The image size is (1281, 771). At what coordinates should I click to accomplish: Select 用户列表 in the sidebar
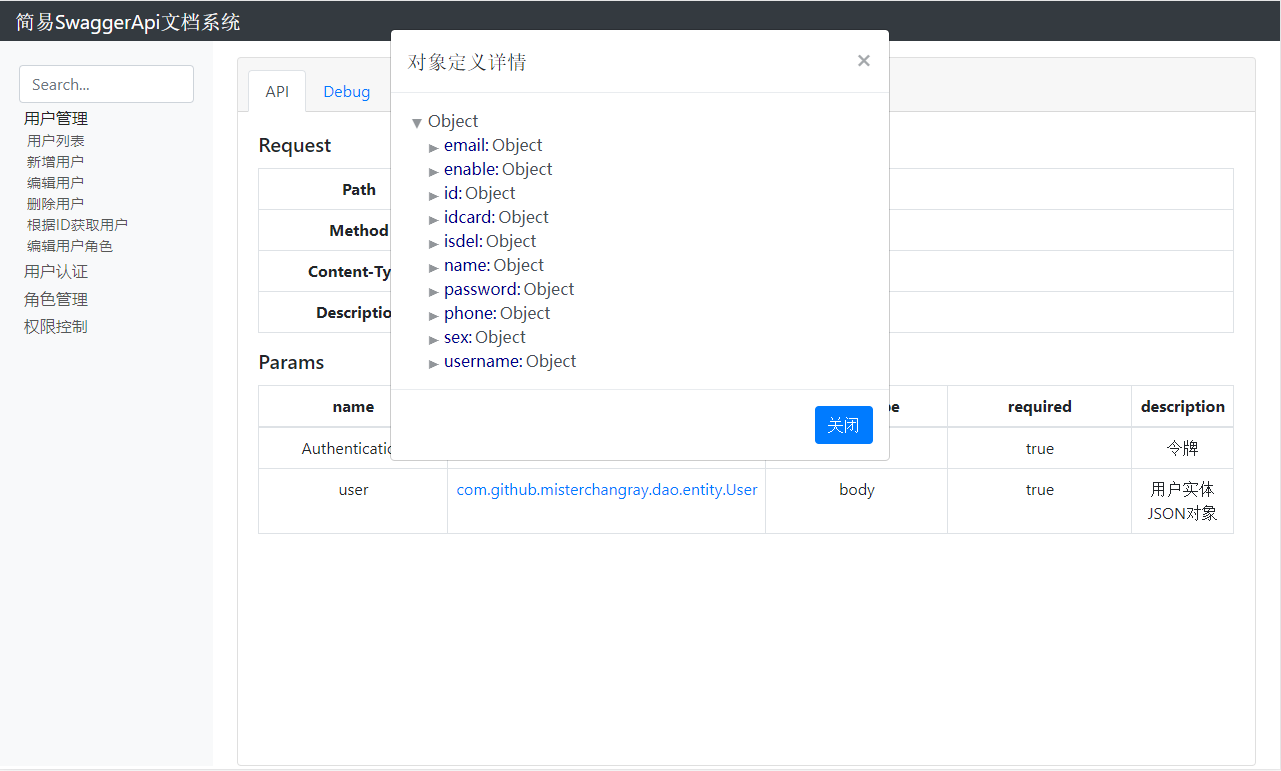56,141
